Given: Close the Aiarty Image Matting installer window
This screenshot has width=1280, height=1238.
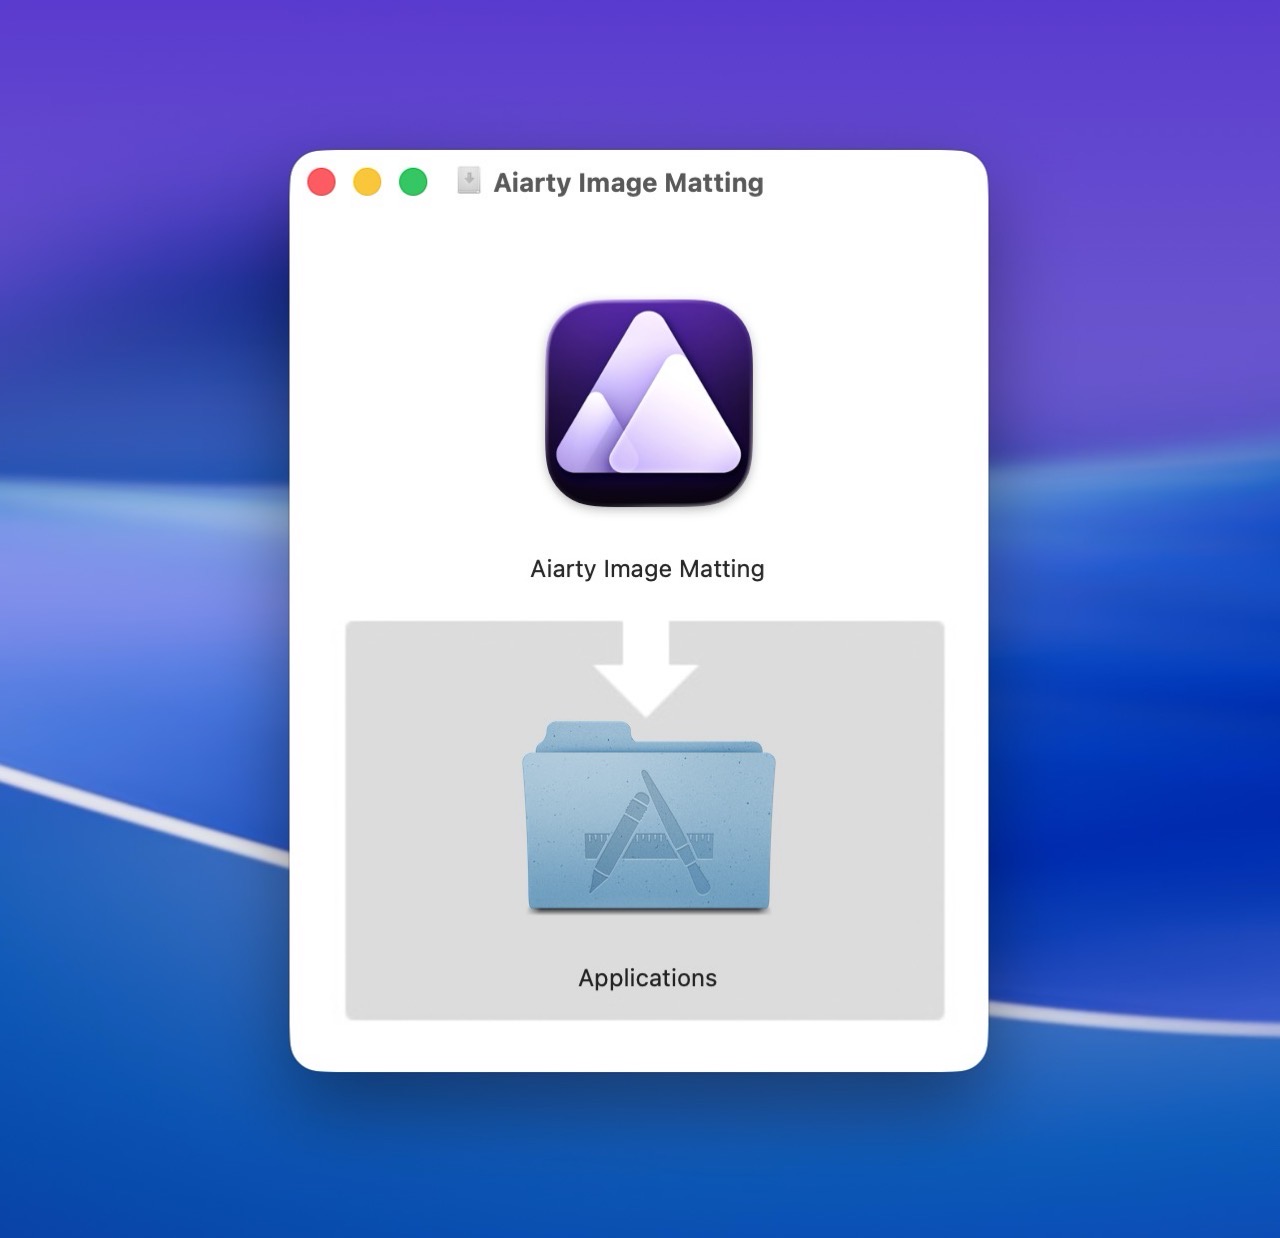Looking at the screenshot, I should pos(321,182).
